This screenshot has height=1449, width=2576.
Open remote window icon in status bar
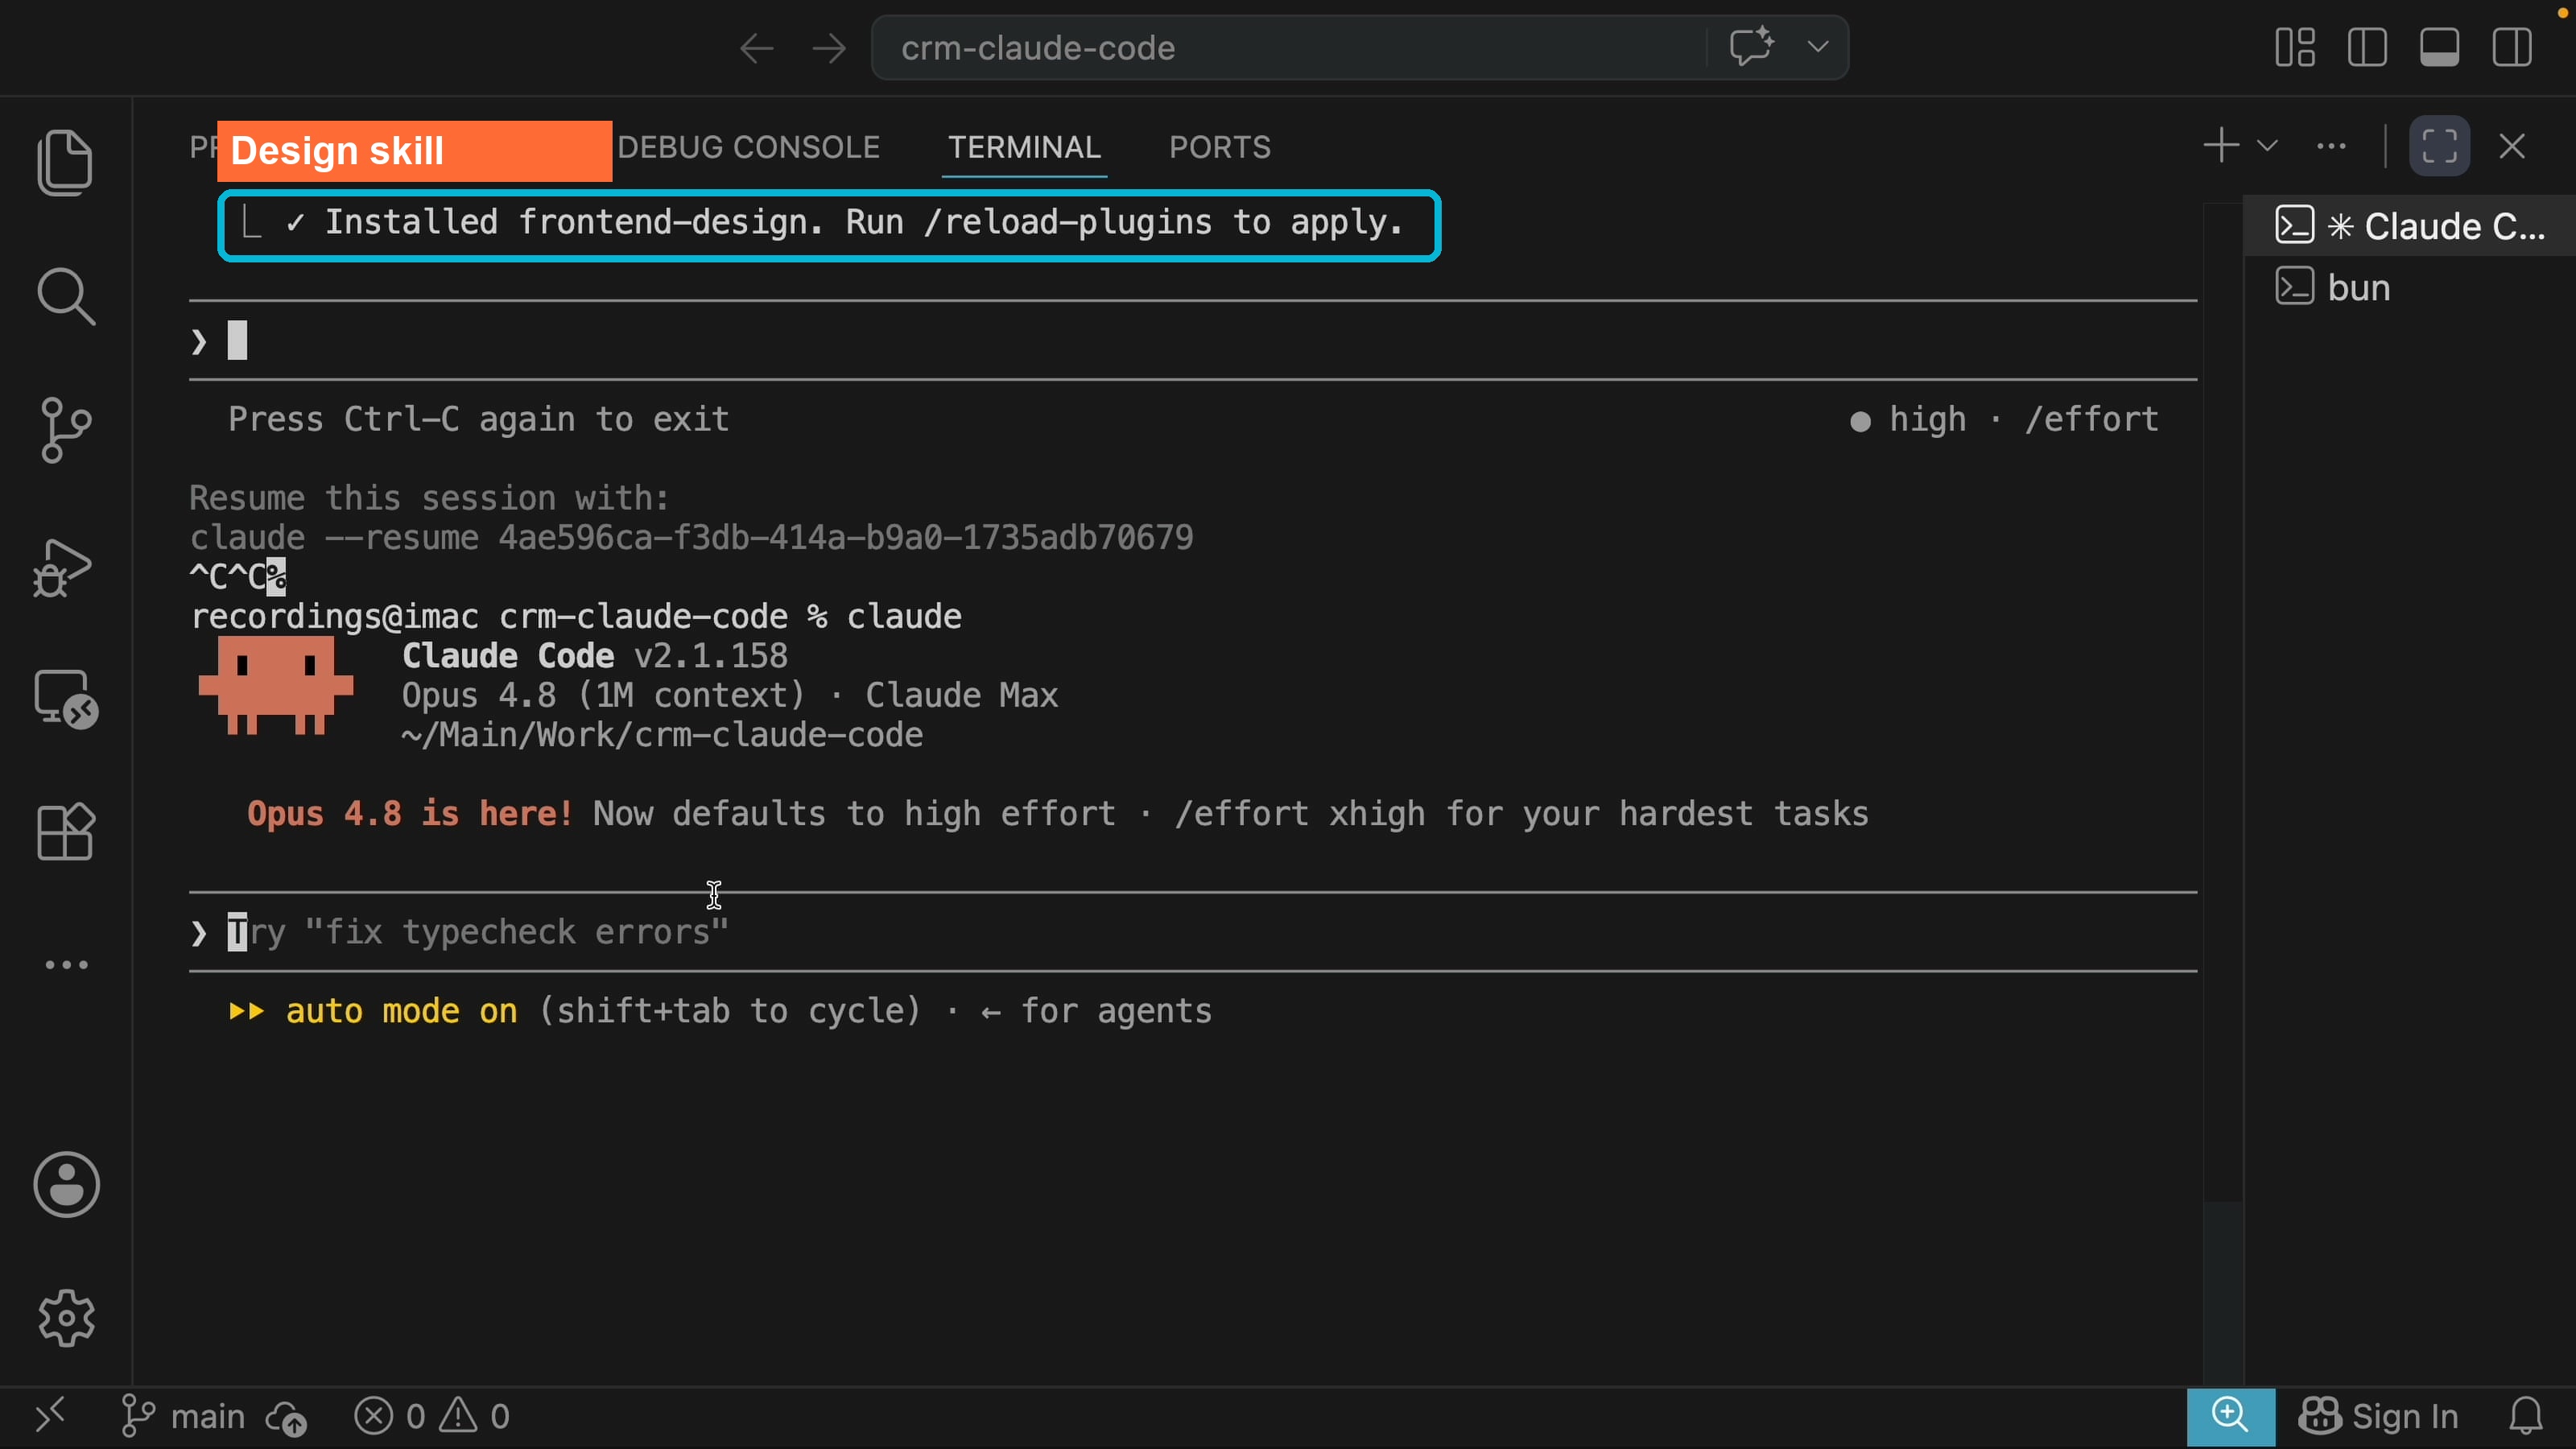pos(49,1416)
